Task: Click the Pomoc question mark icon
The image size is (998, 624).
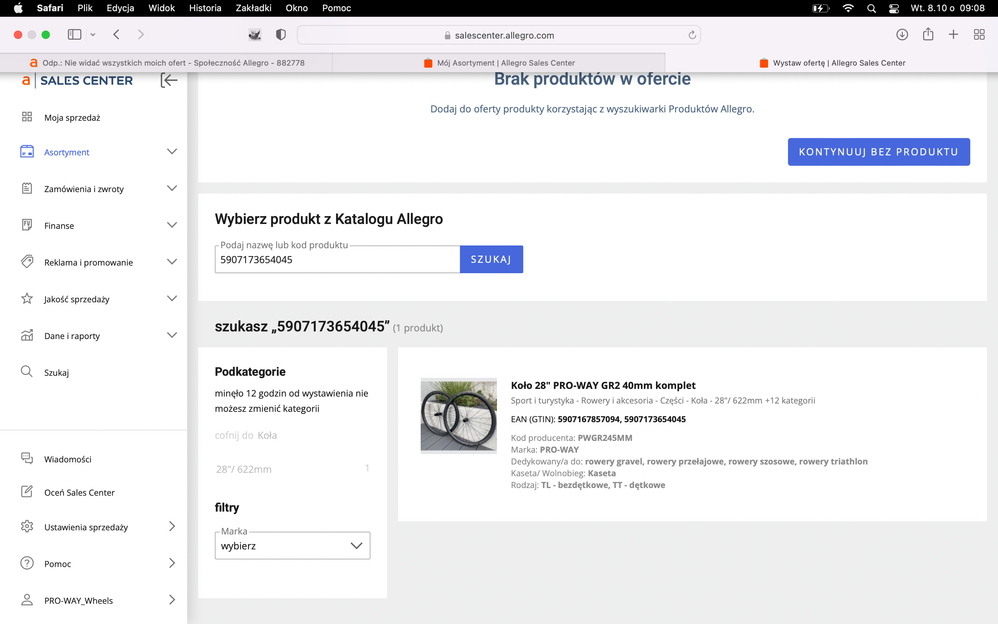Action: (27, 564)
